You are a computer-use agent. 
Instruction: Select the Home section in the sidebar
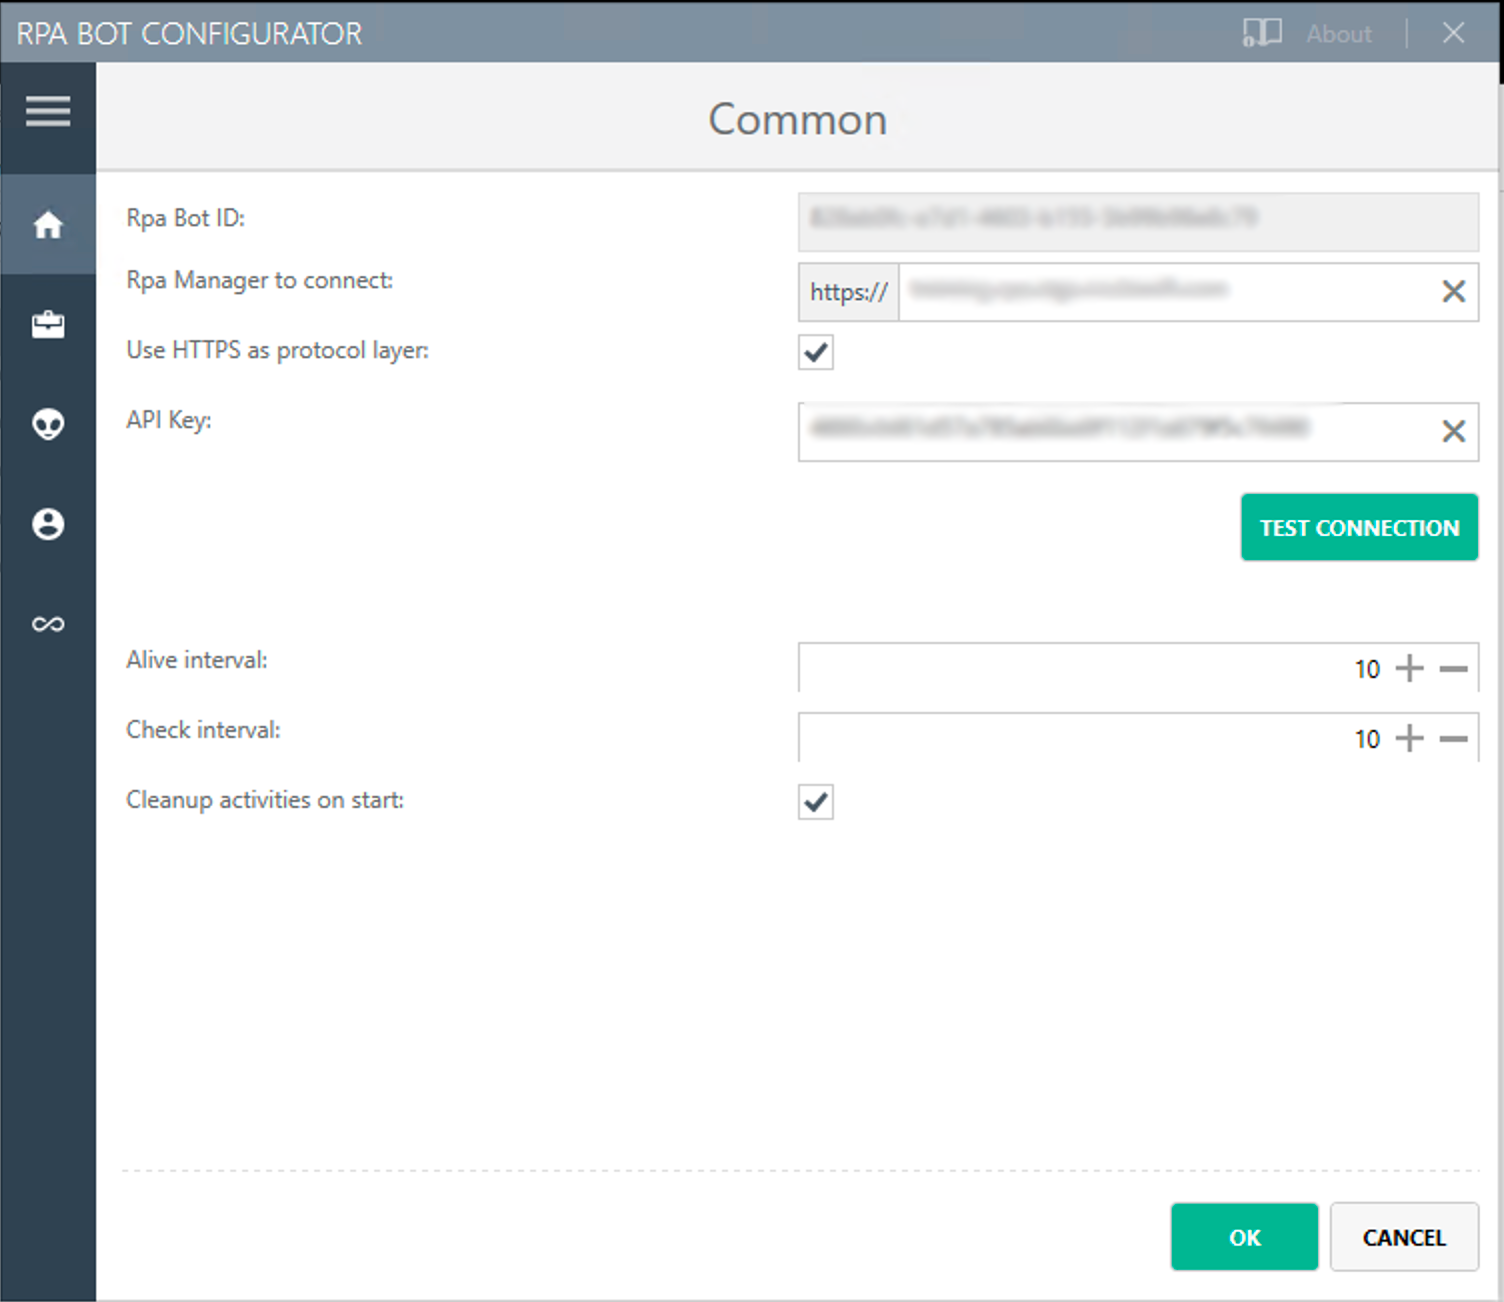point(47,225)
